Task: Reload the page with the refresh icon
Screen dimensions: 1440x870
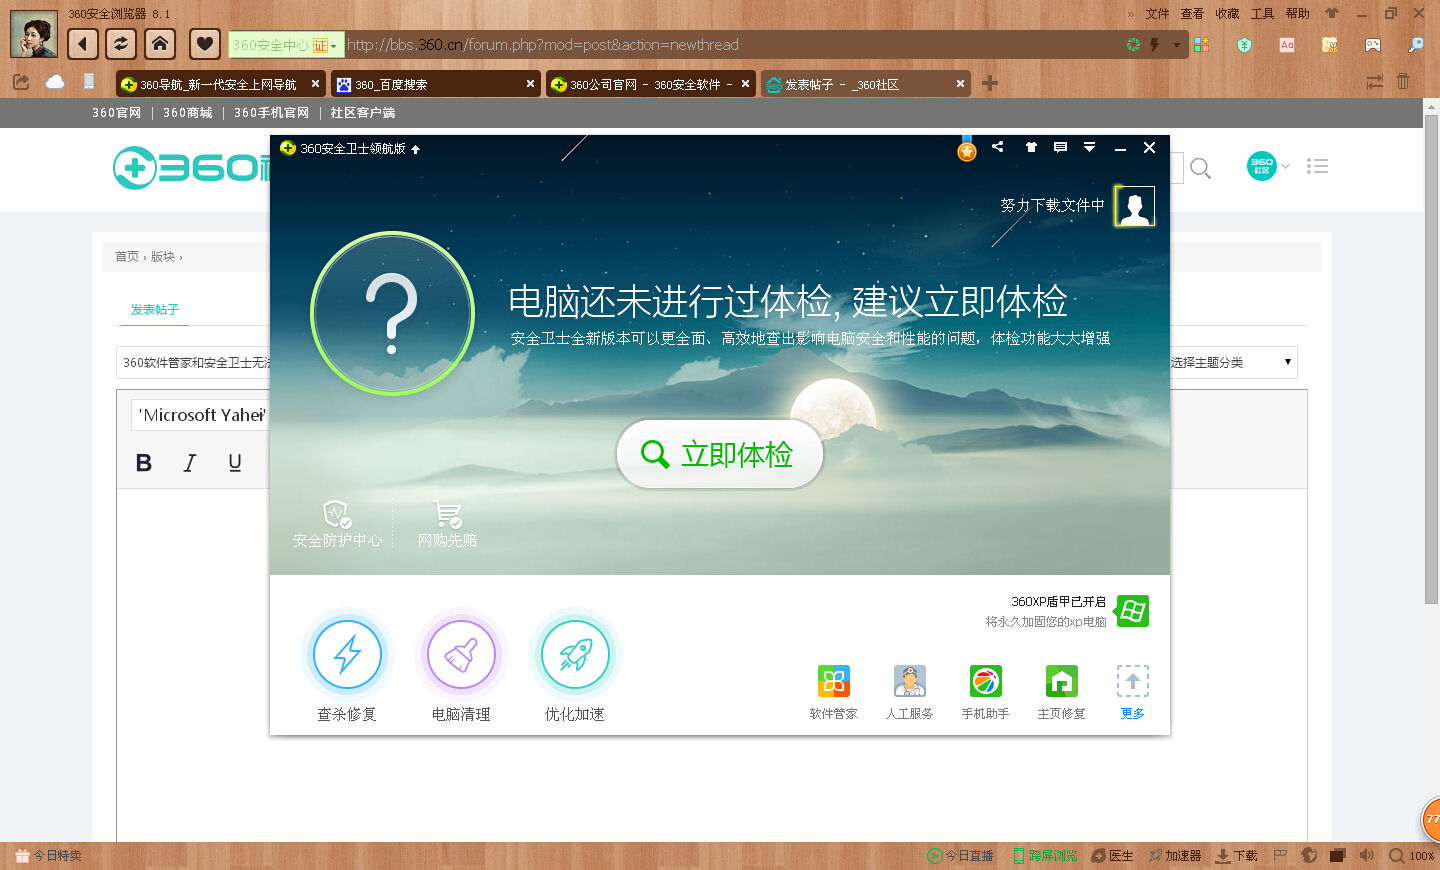Action: click(121, 43)
